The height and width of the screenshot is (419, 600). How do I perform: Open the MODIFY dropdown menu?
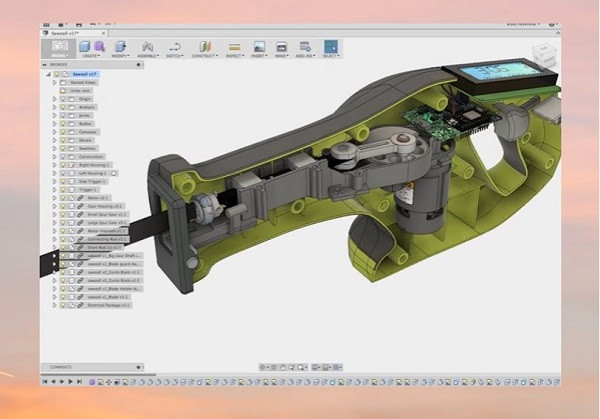coord(120,56)
